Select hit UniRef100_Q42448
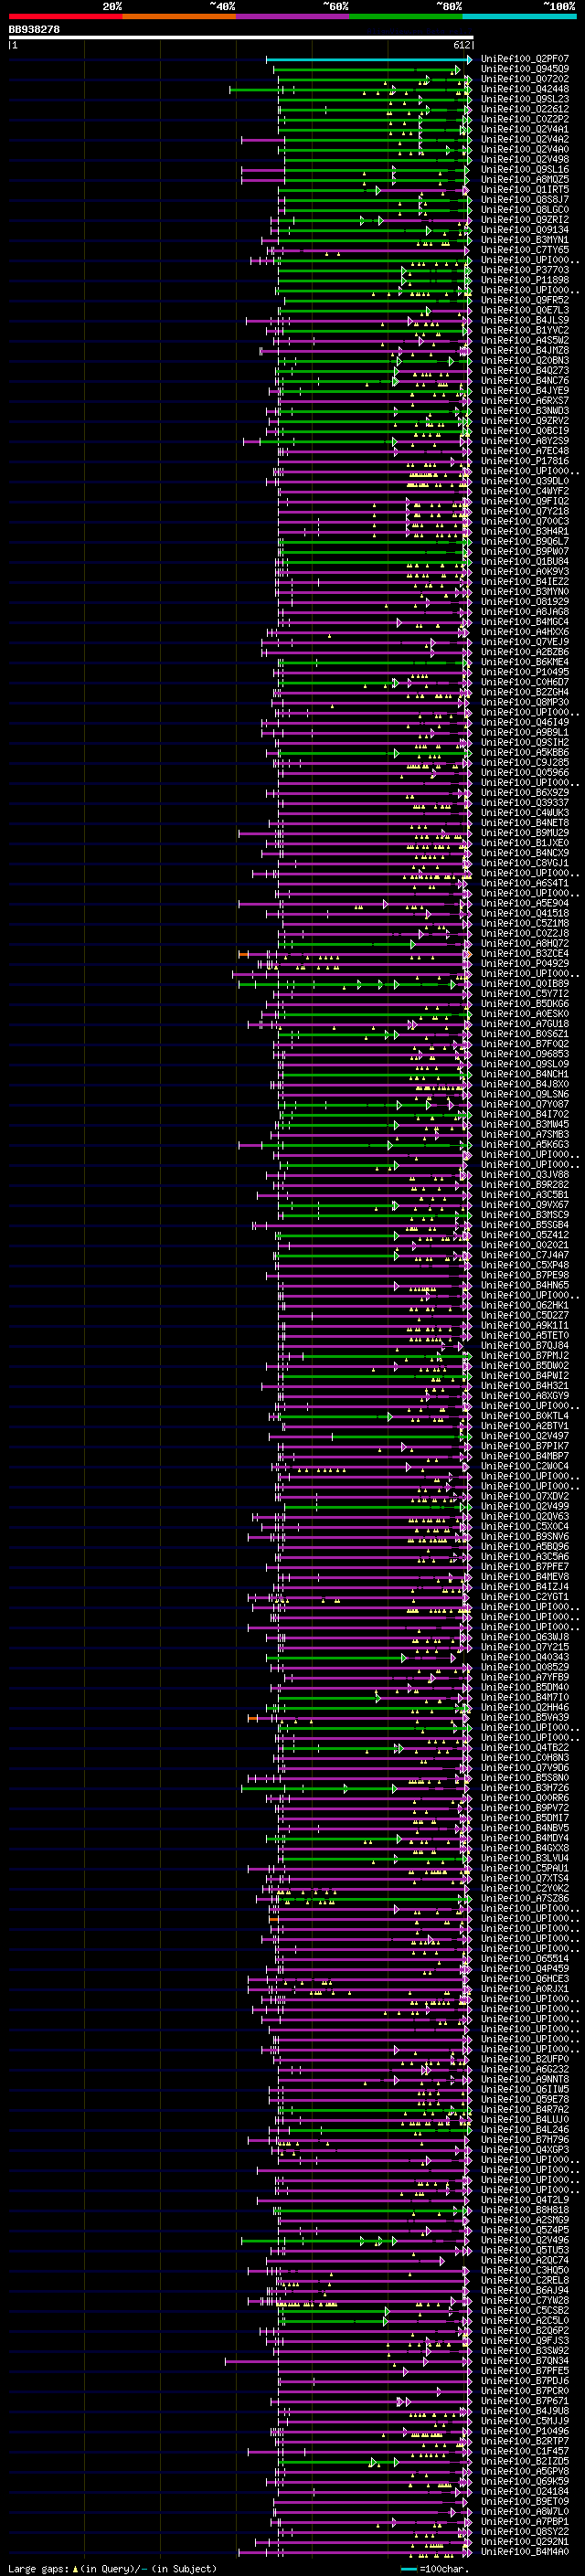The height and width of the screenshot is (2576, 585). coord(524,89)
